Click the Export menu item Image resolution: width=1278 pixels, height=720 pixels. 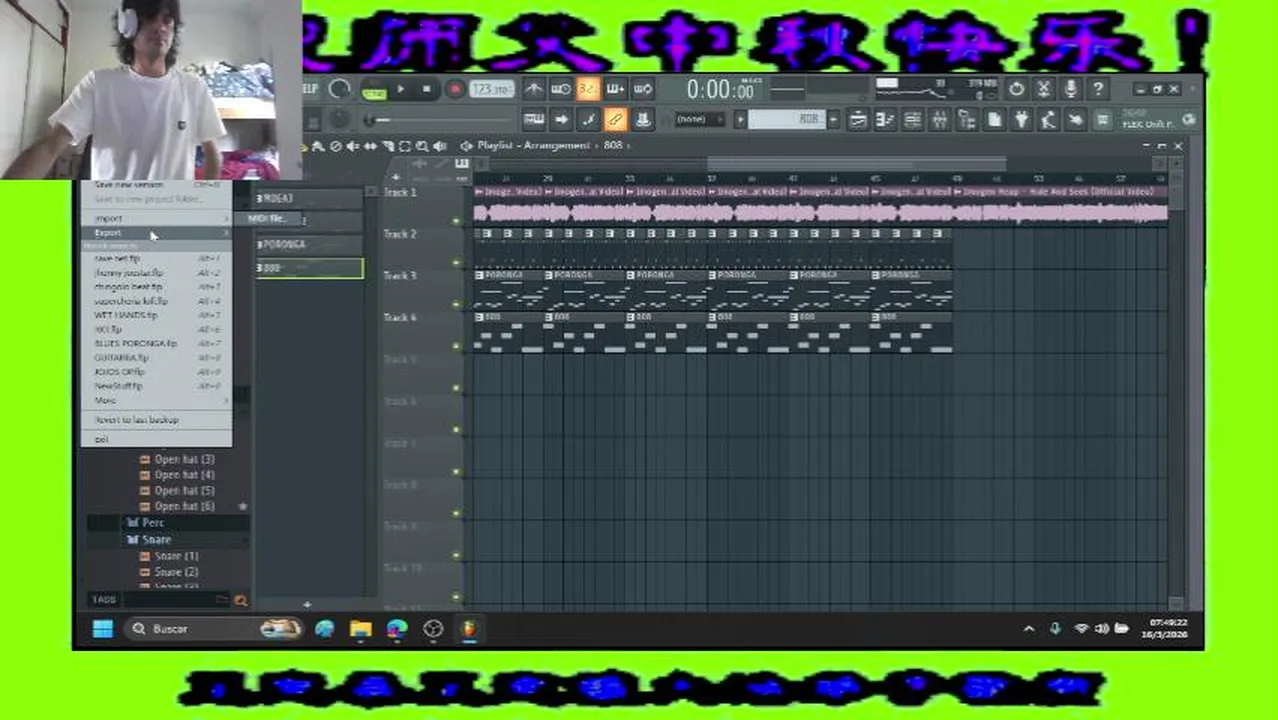(x=156, y=232)
